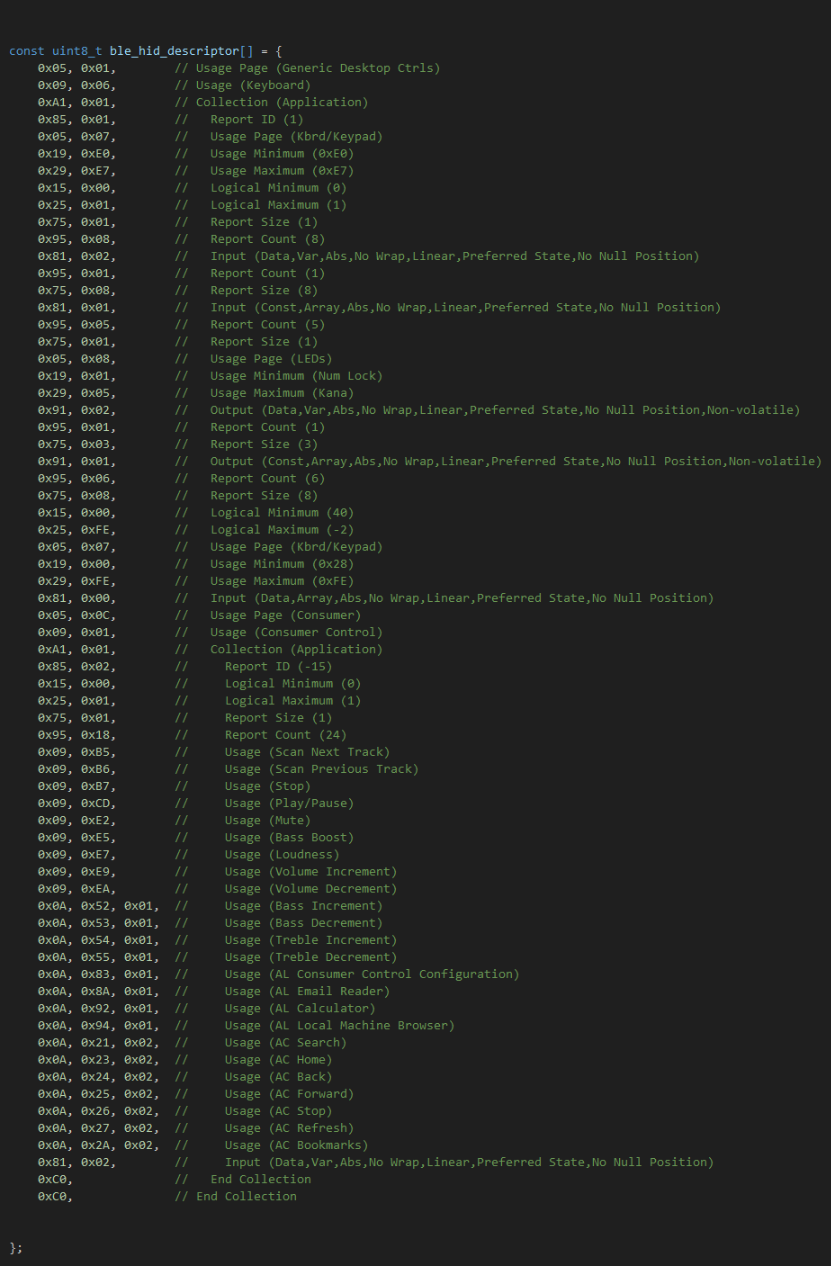Click comment 'Usage Maximum (Kana)'

tap(282, 392)
